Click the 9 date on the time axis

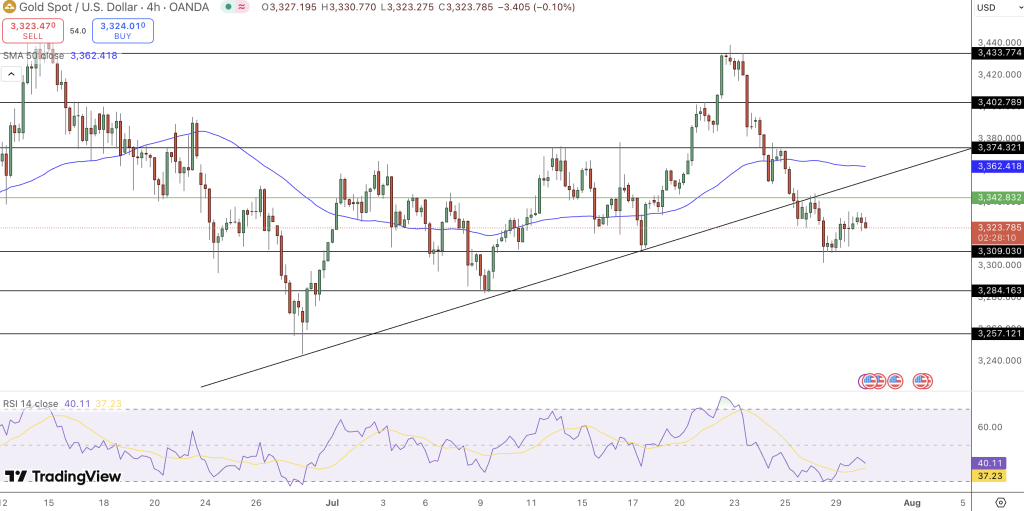point(481,503)
